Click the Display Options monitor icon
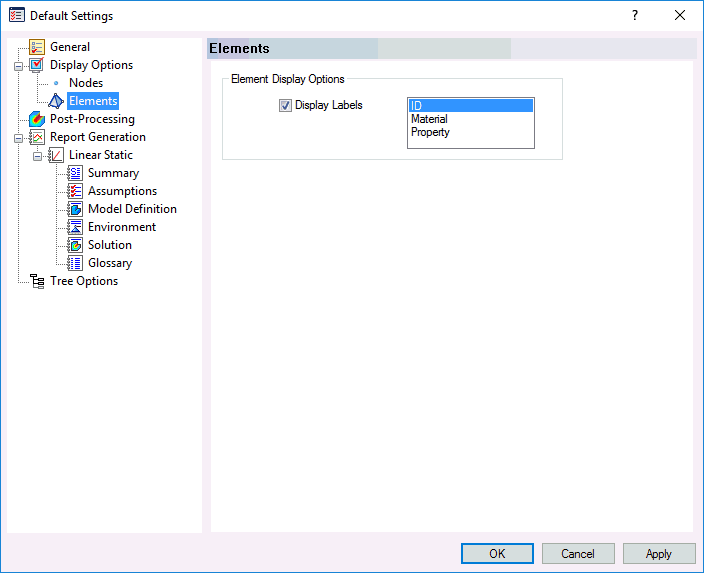The width and height of the screenshot is (704, 573). point(37,65)
